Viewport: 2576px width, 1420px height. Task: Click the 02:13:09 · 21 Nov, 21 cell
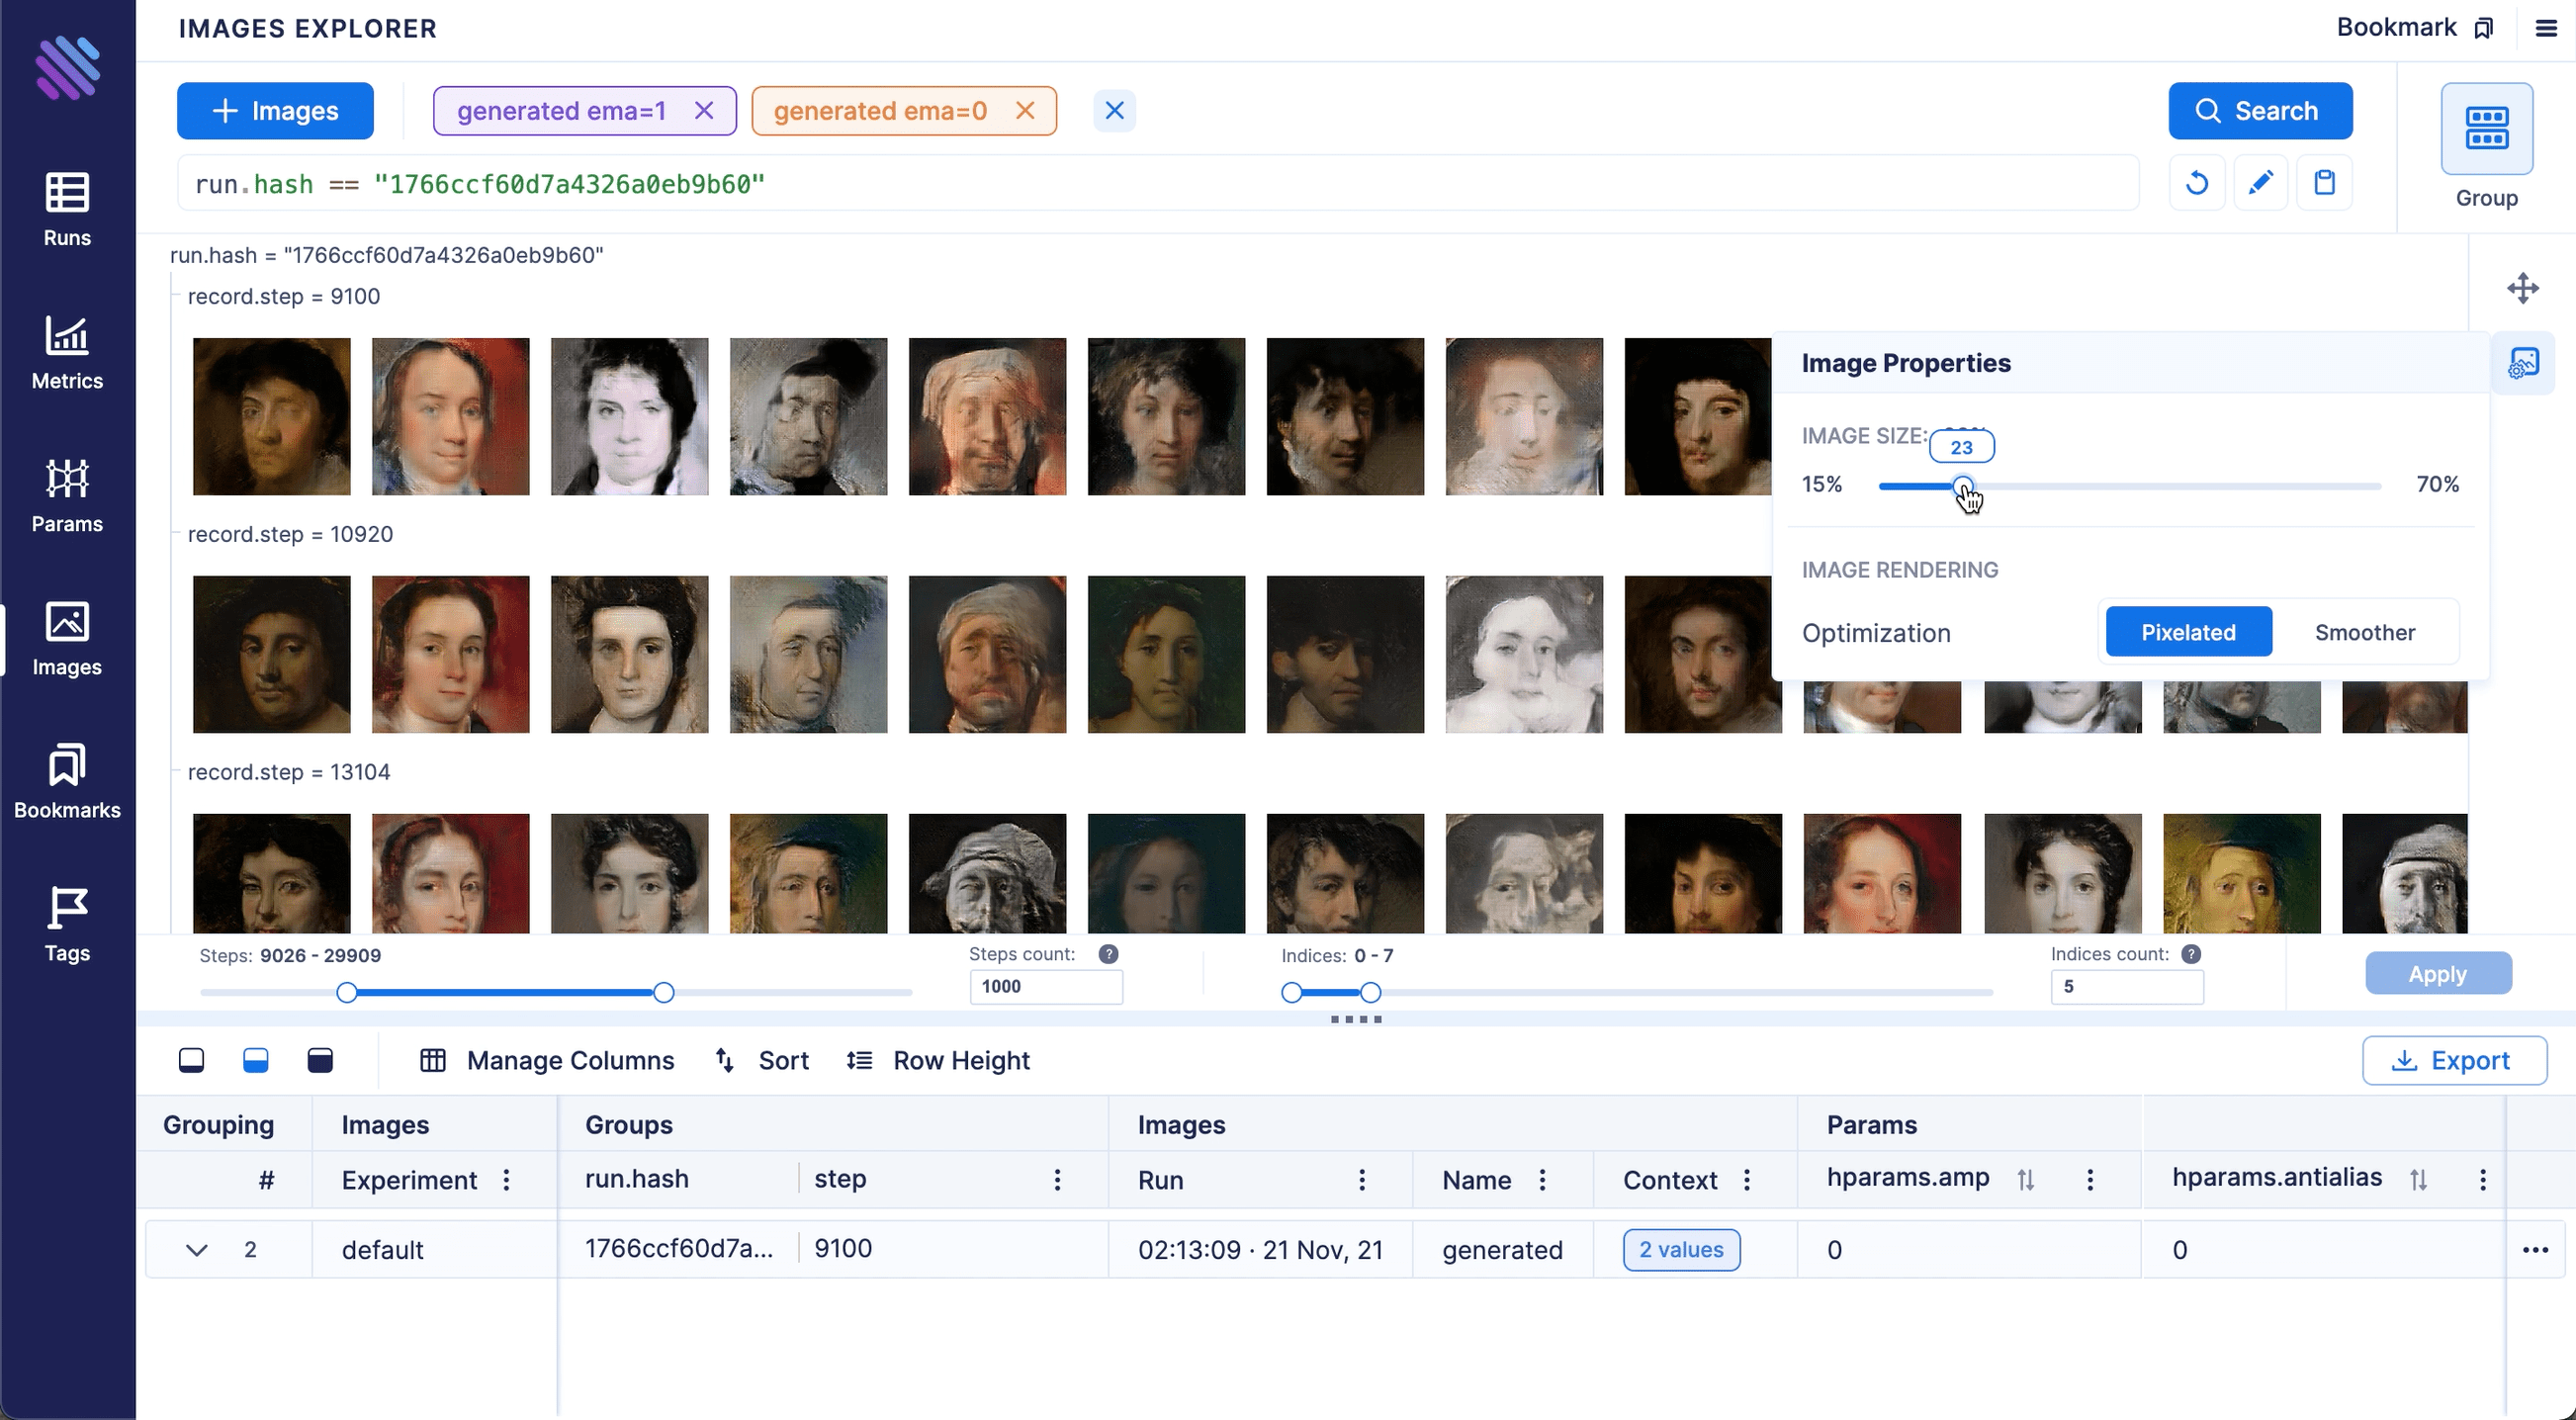(x=1260, y=1251)
